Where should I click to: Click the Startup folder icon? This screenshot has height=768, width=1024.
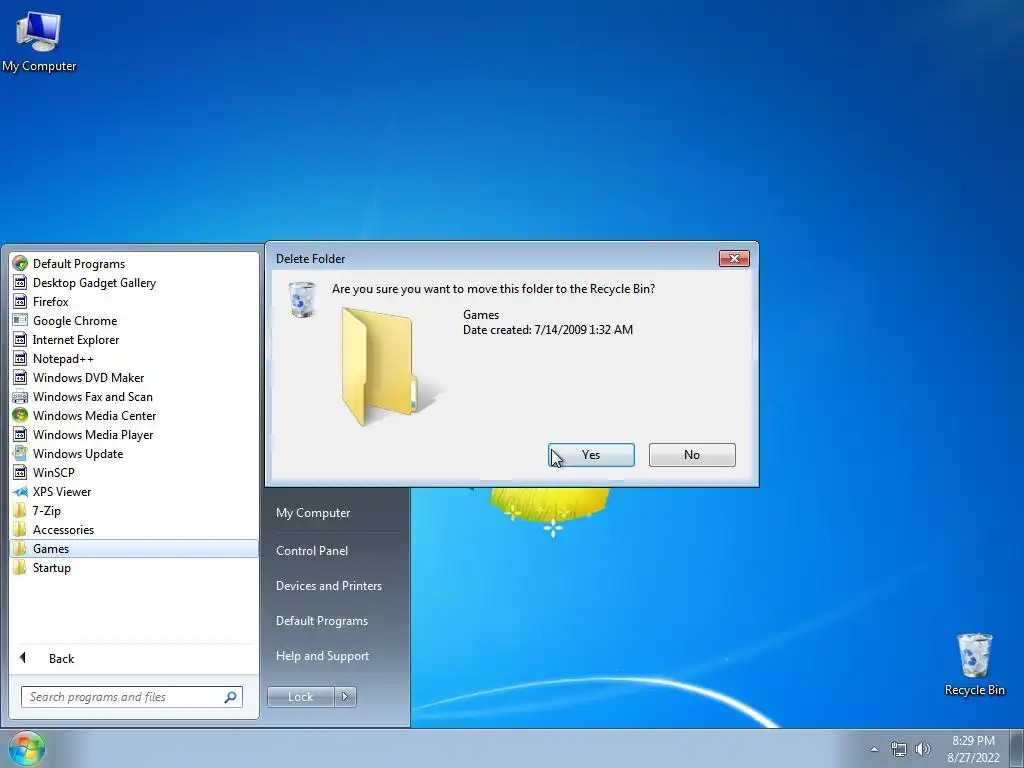coord(20,568)
